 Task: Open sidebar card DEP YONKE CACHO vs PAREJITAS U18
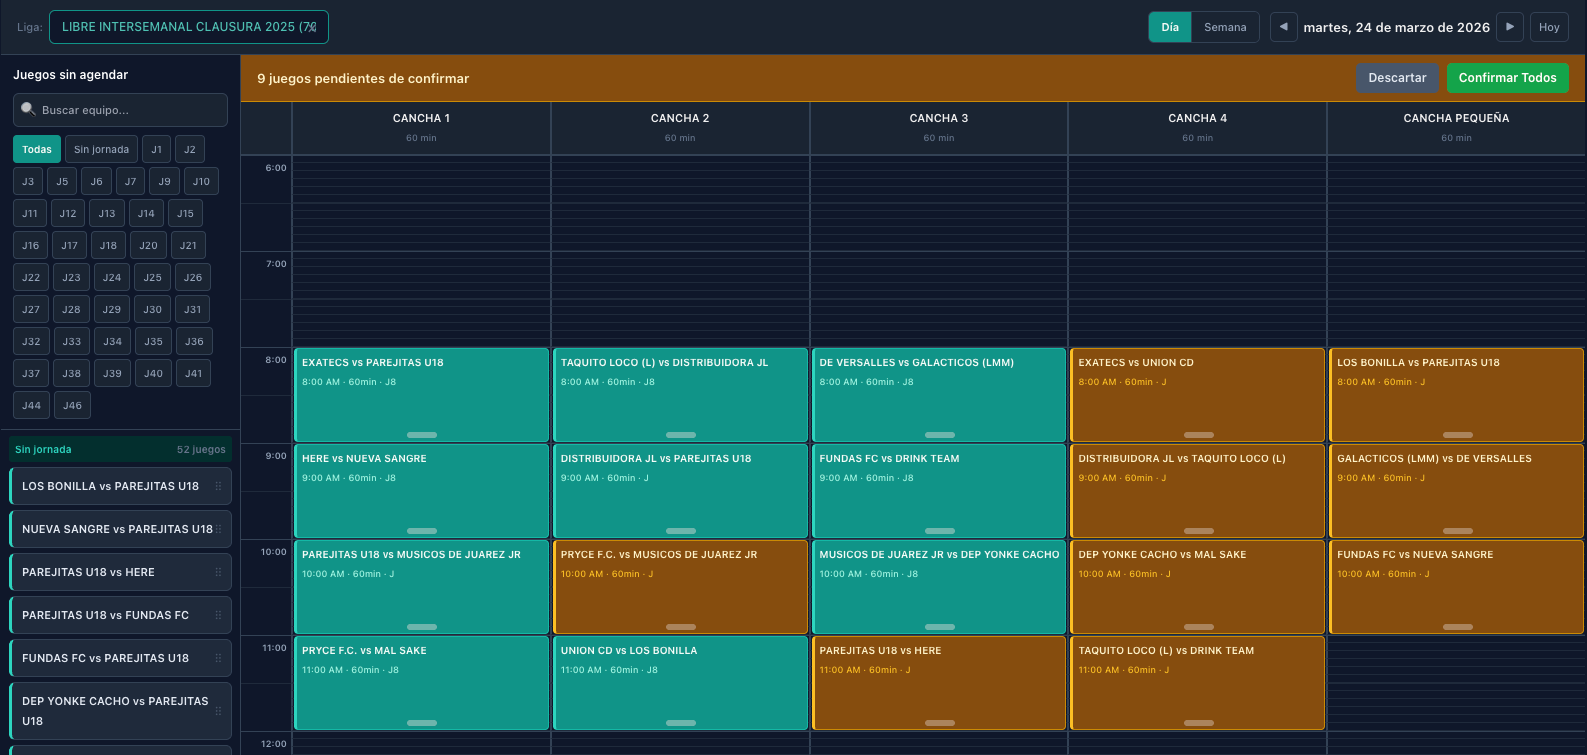click(x=120, y=711)
